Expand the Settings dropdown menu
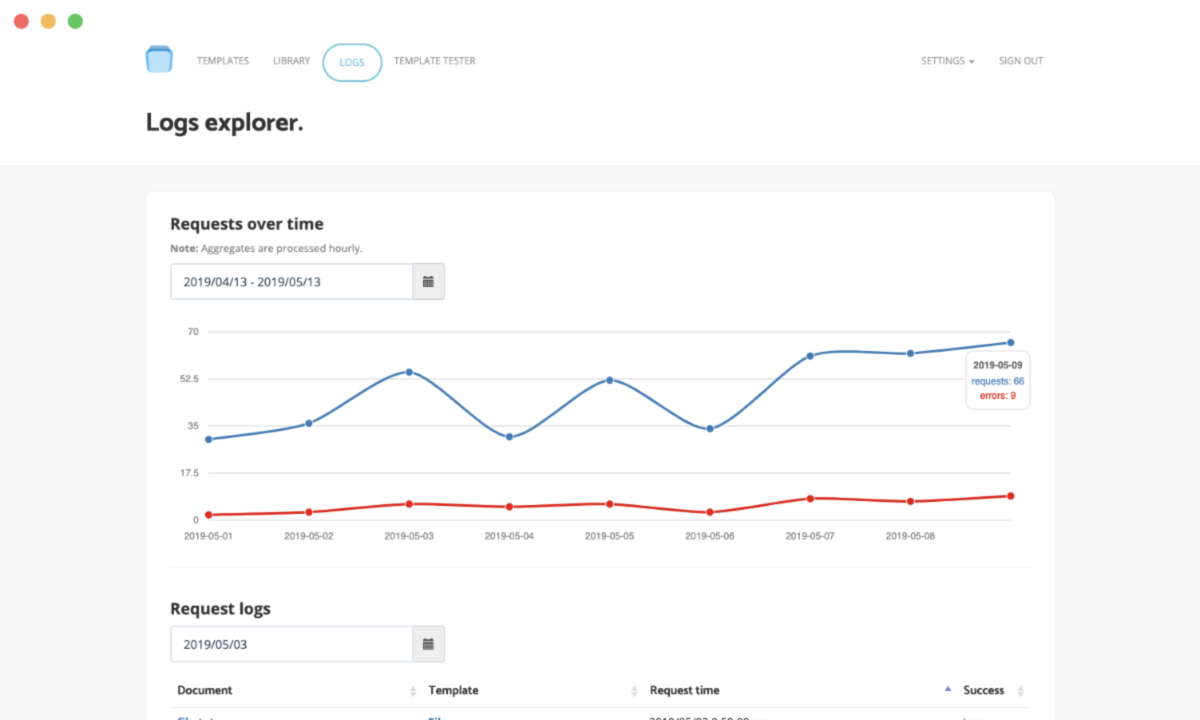Viewport: 1200px width, 720px height. click(x=947, y=61)
